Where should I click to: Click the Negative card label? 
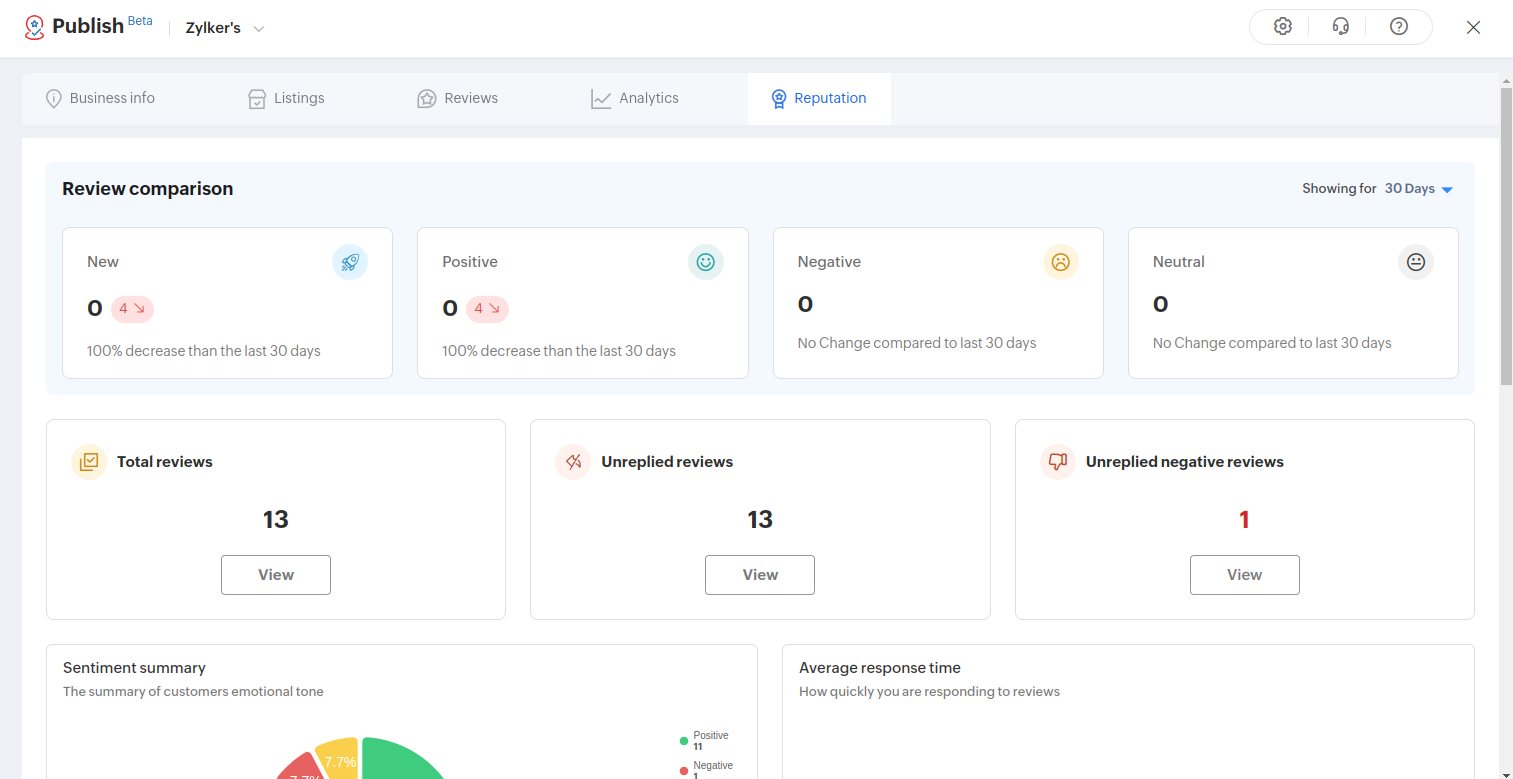[x=829, y=262]
